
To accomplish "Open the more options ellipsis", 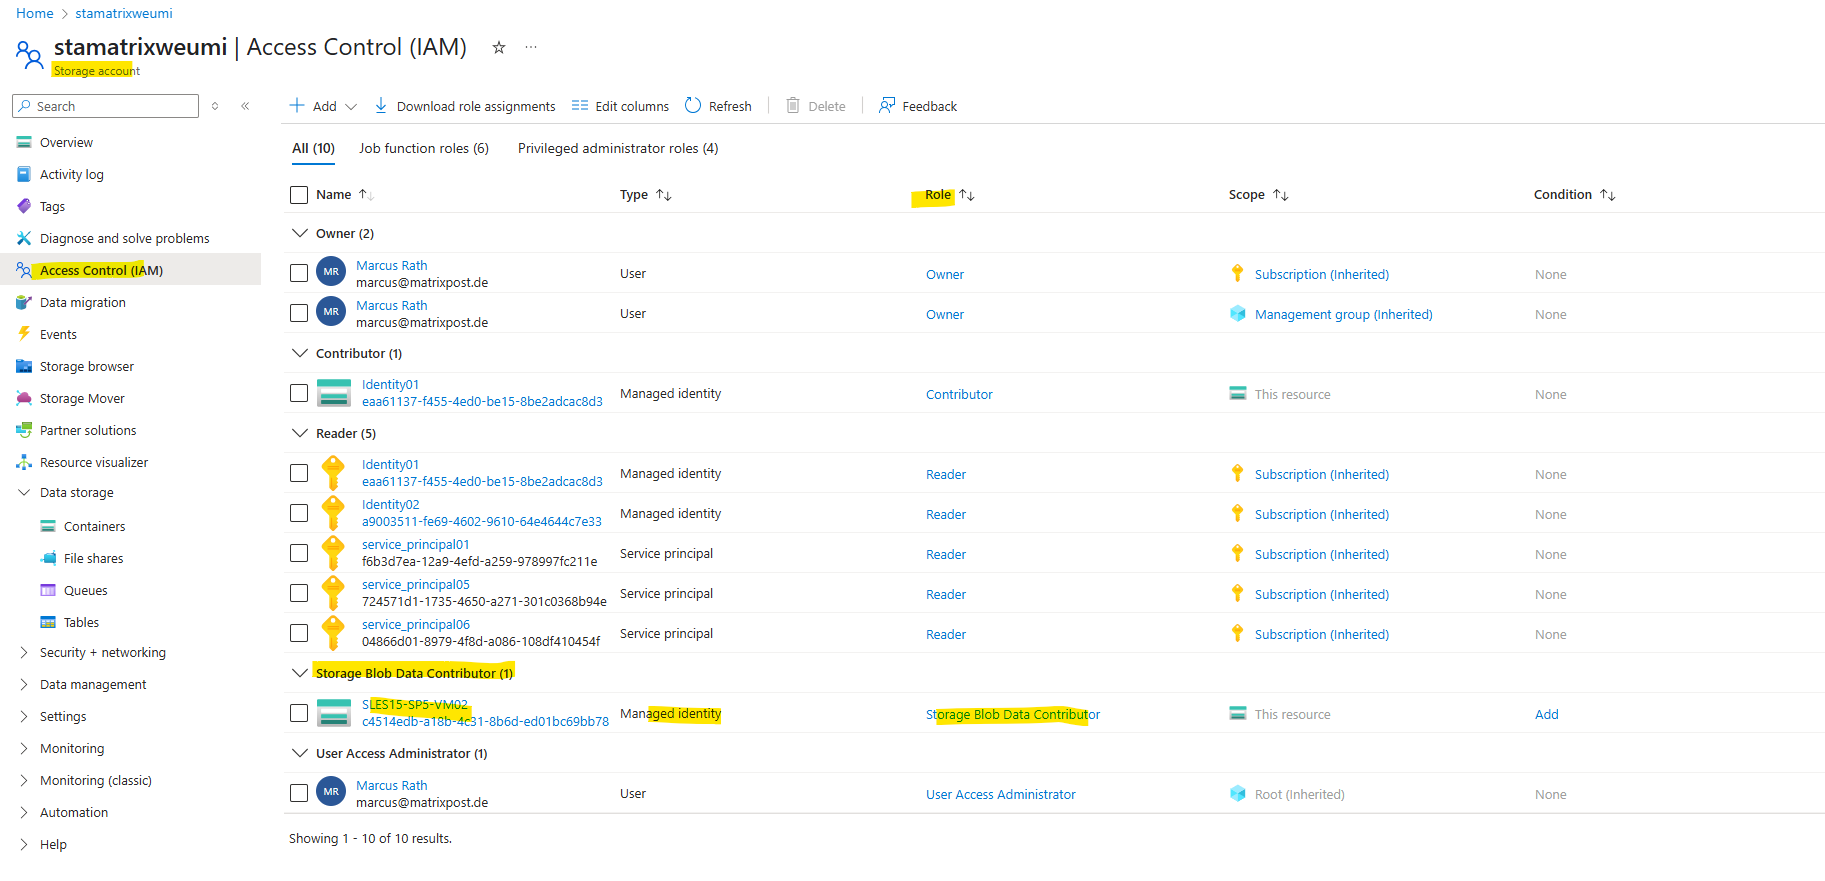I will tap(531, 47).
